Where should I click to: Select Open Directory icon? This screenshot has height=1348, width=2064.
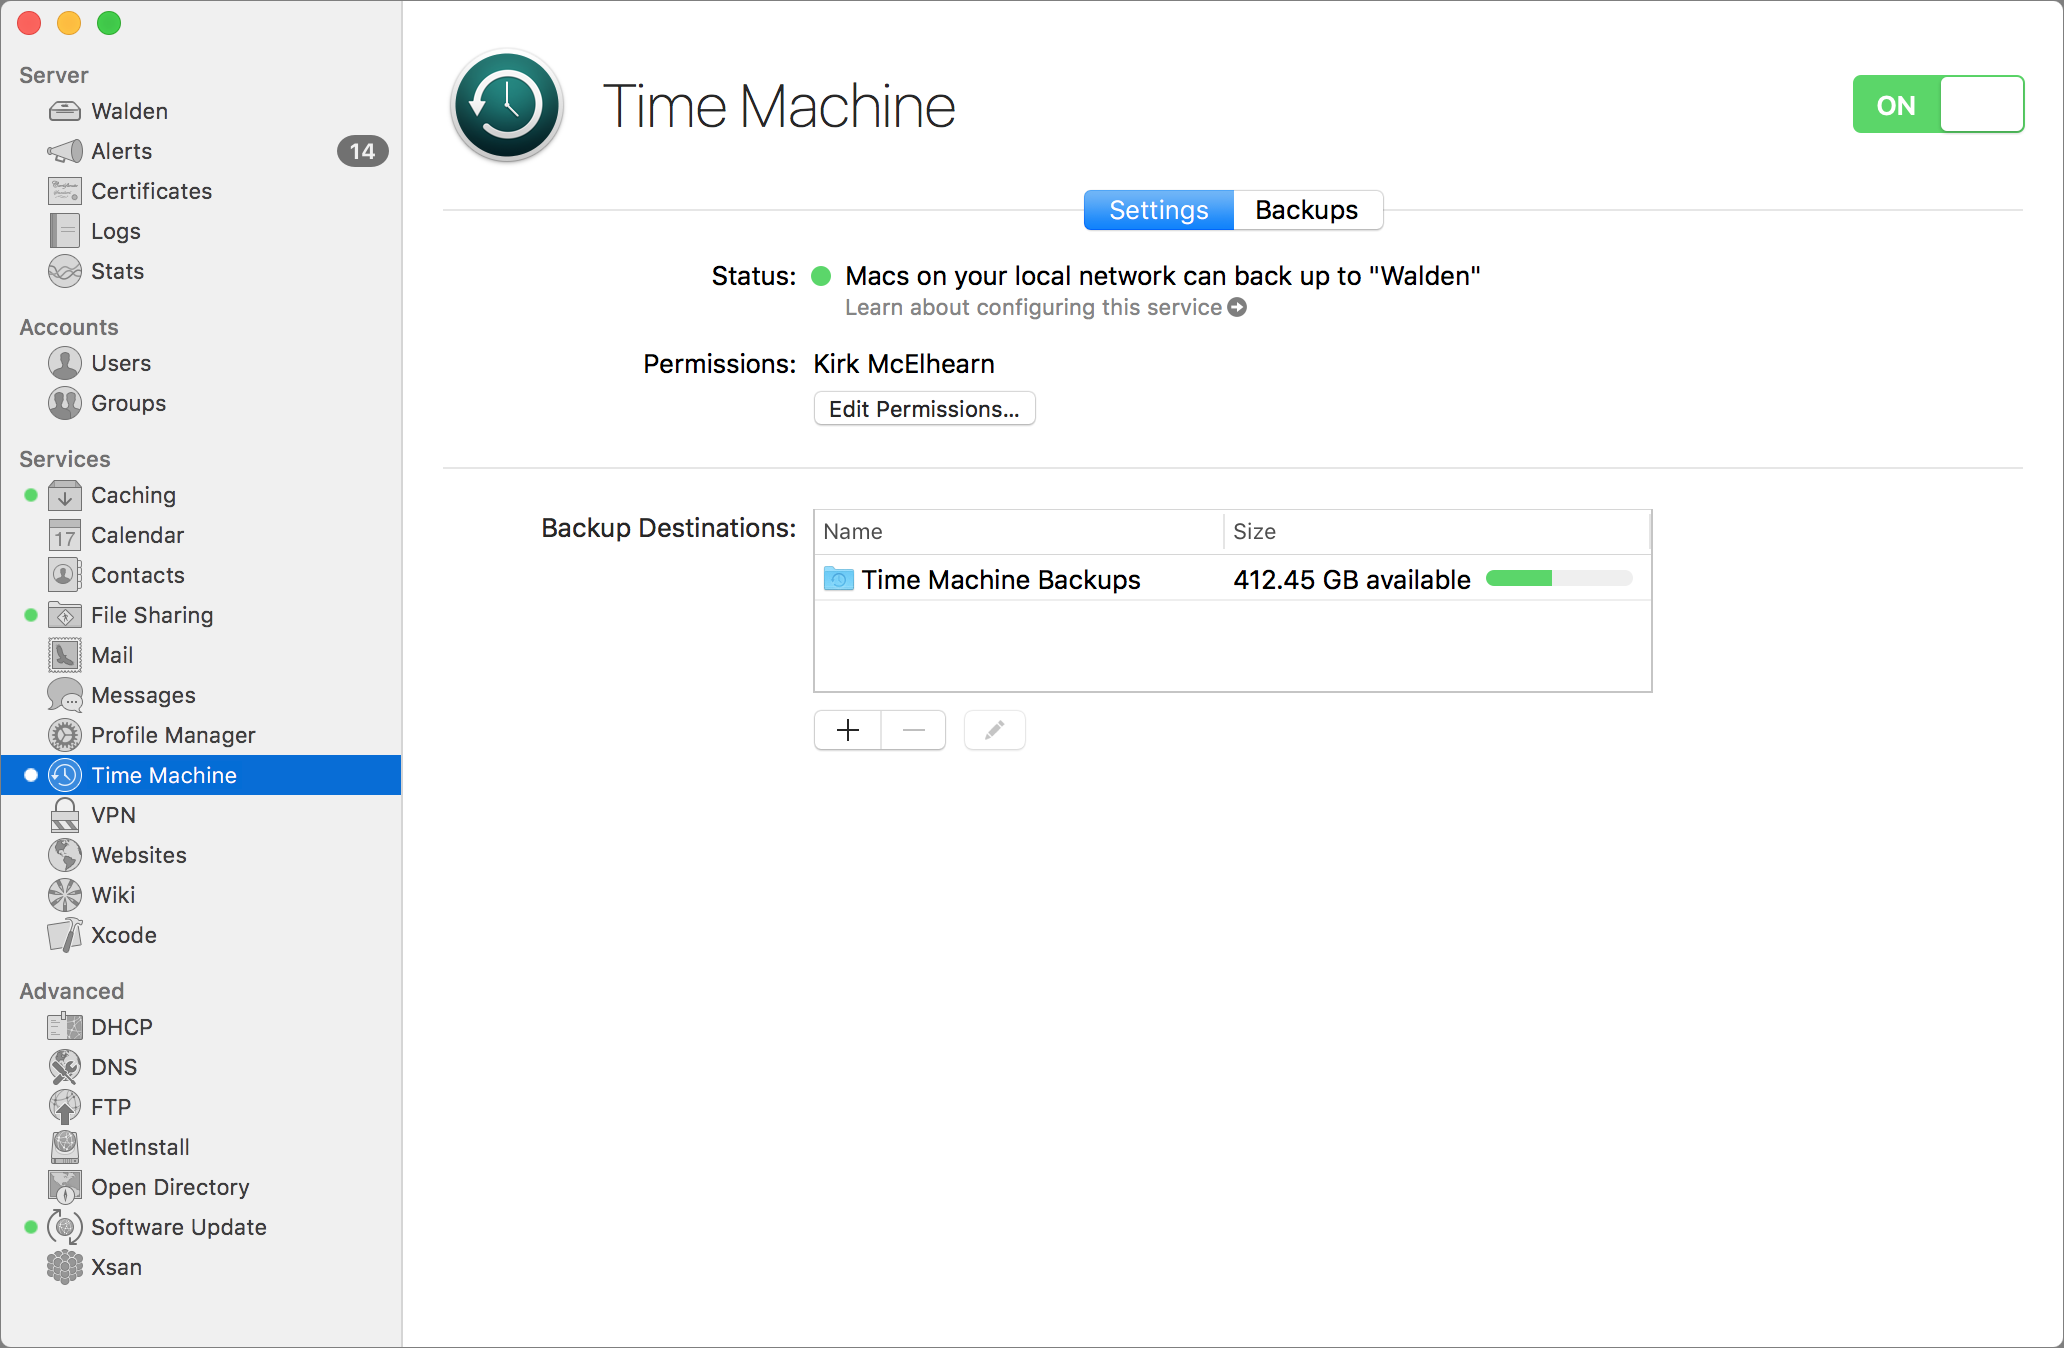pyautogui.click(x=65, y=1187)
